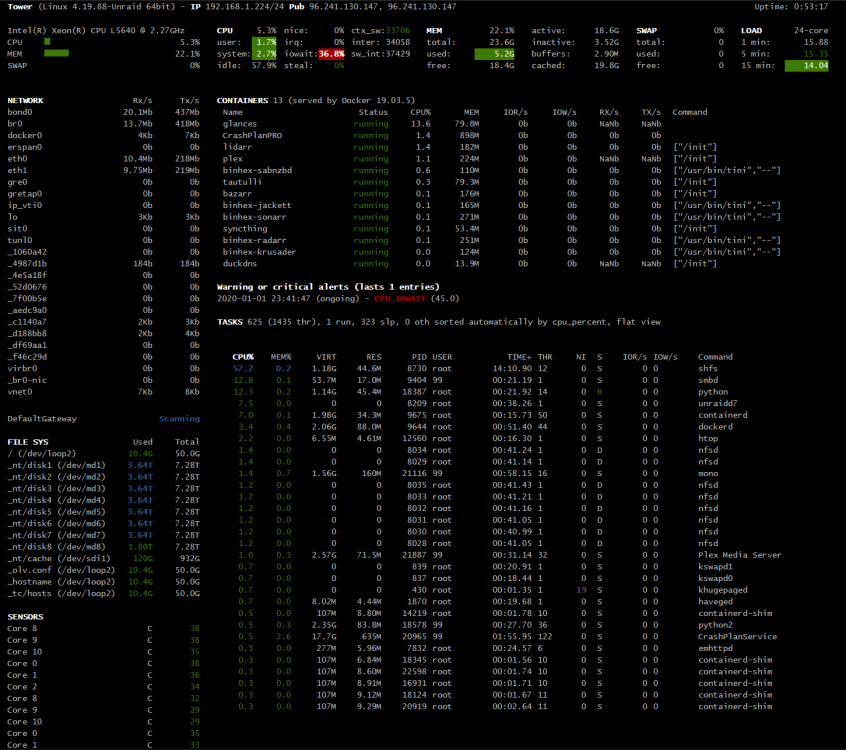Click the smbd process command
Image resolution: width=846 pixels, height=750 pixels.
coord(708,380)
